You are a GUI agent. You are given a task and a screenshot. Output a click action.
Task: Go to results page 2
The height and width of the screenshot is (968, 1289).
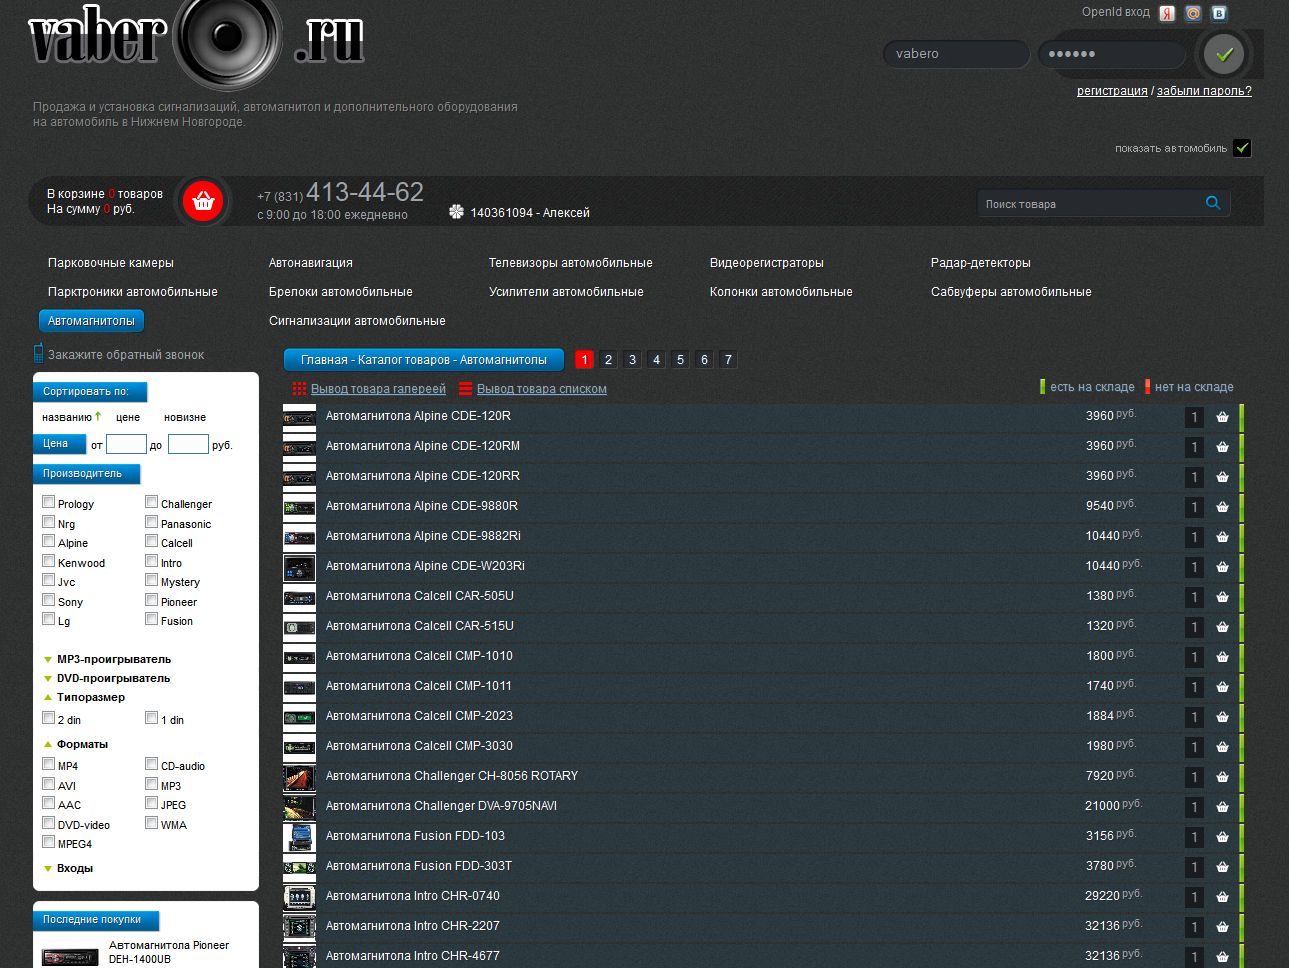(608, 359)
